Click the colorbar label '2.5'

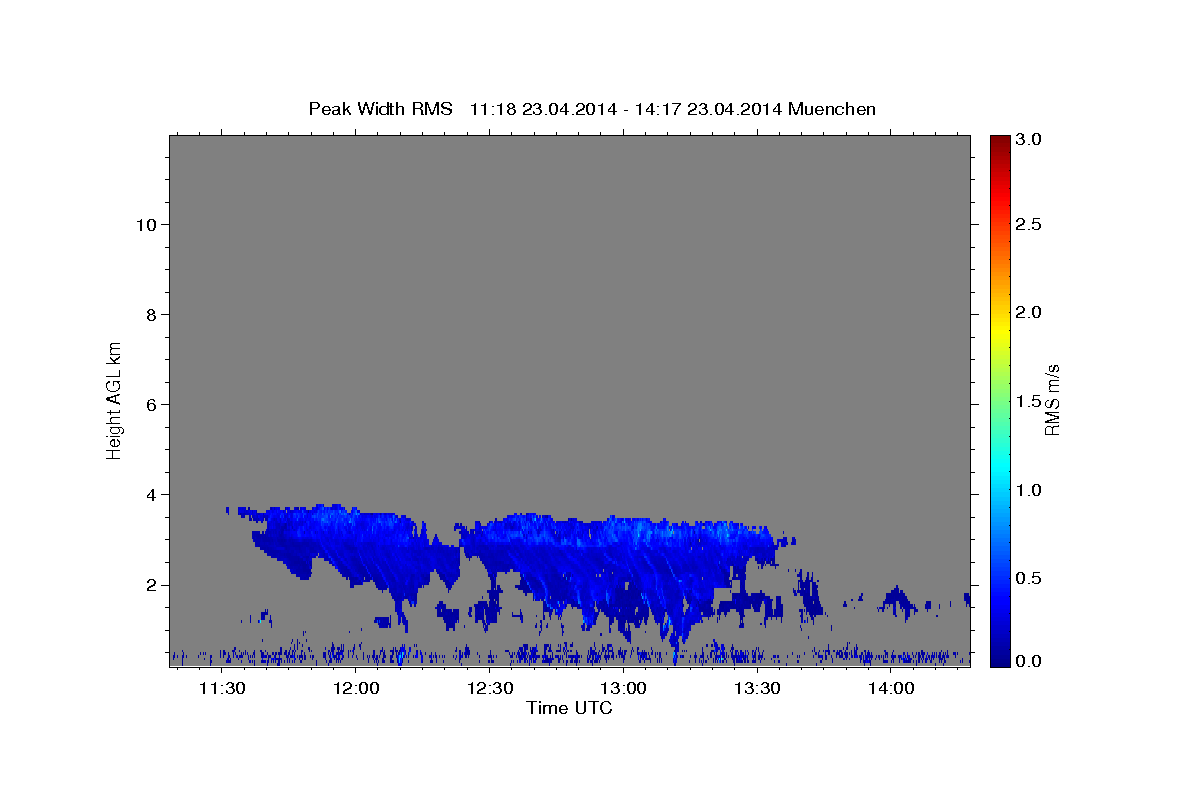pos(1028,225)
